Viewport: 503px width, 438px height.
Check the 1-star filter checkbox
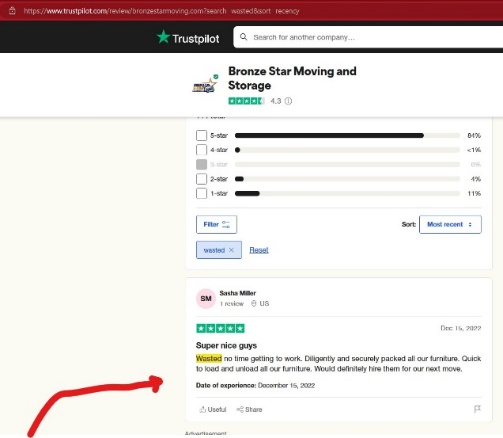201,193
